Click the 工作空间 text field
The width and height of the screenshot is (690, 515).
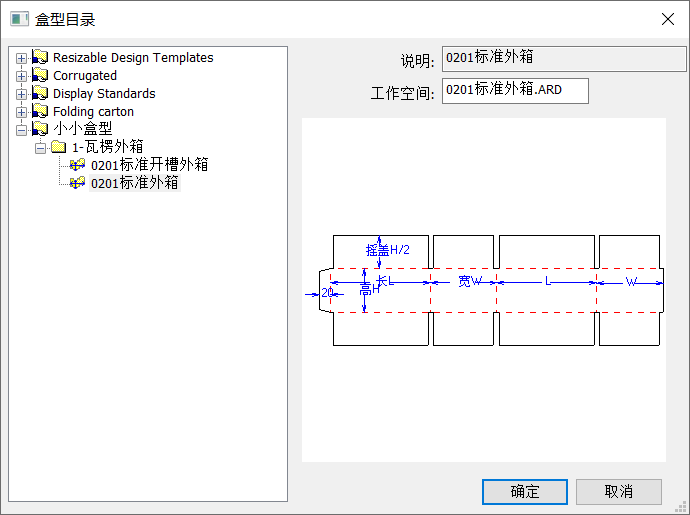[515, 91]
